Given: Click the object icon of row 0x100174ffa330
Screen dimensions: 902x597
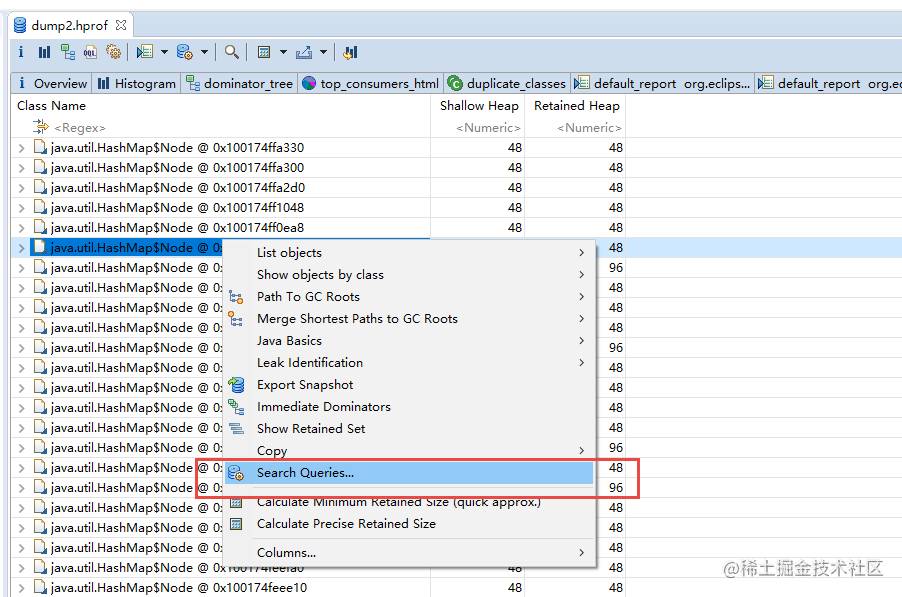Looking at the screenshot, I should pyautogui.click(x=40, y=147).
